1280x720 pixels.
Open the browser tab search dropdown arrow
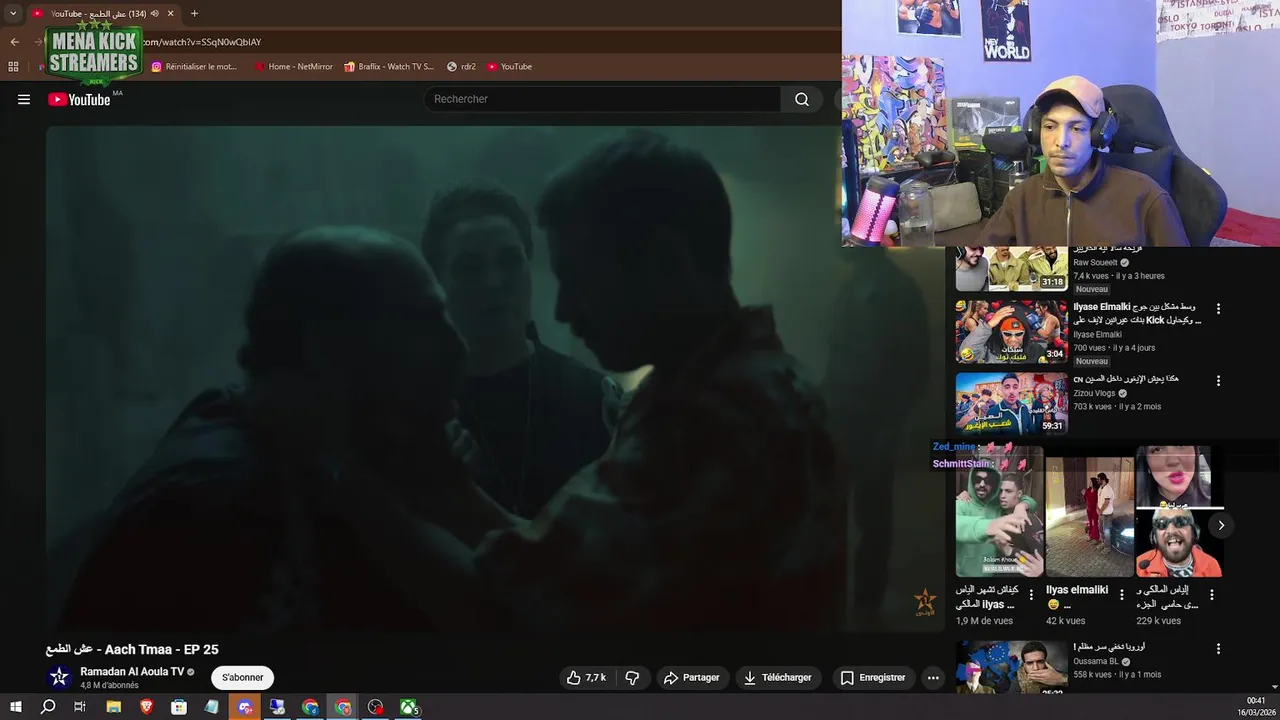point(13,14)
